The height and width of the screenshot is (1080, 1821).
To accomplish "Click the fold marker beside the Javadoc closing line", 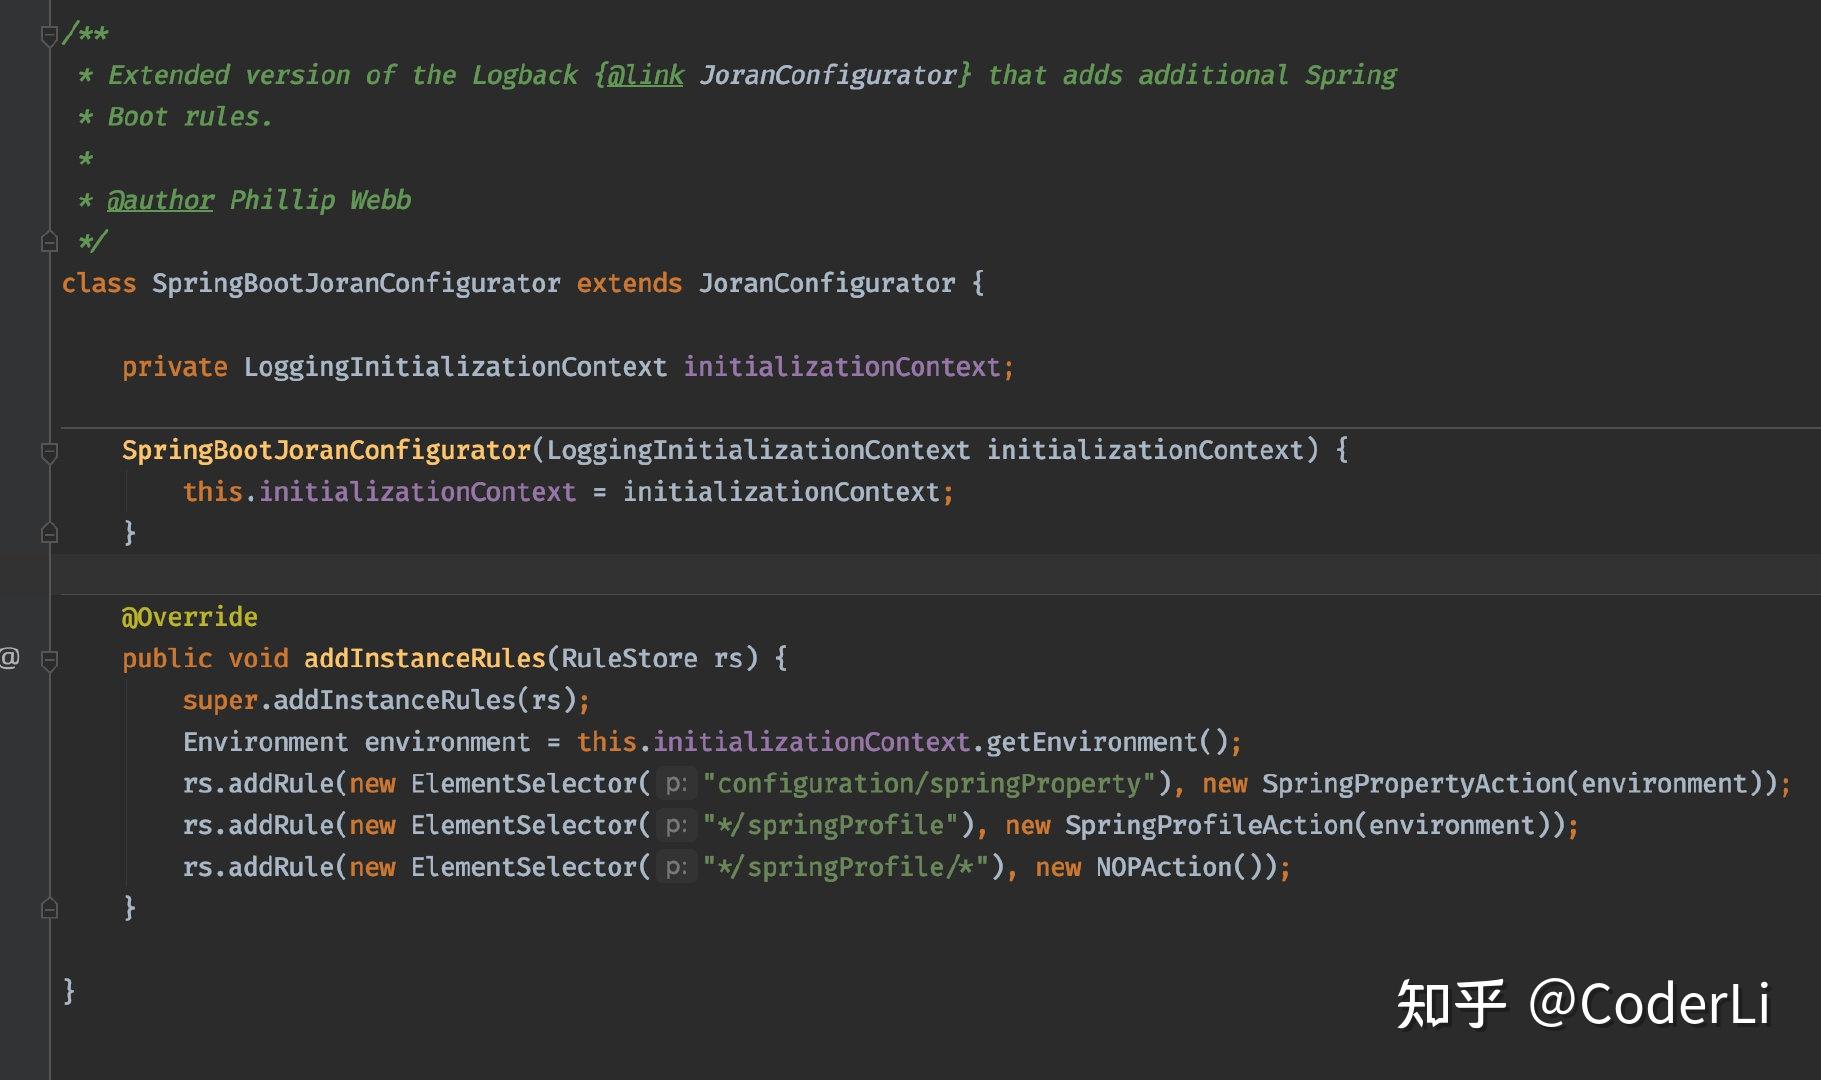I will [x=48, y=240].
